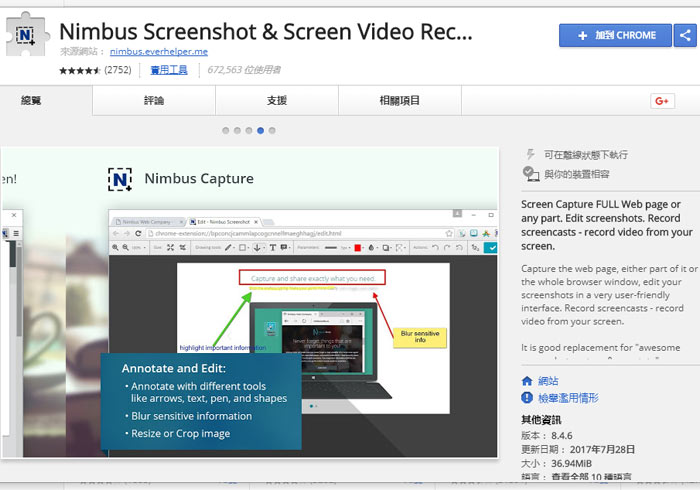The height and width of the screenshot is (490, 700).
Task: Open the 實用工具 category link
Action: [169, 70]
